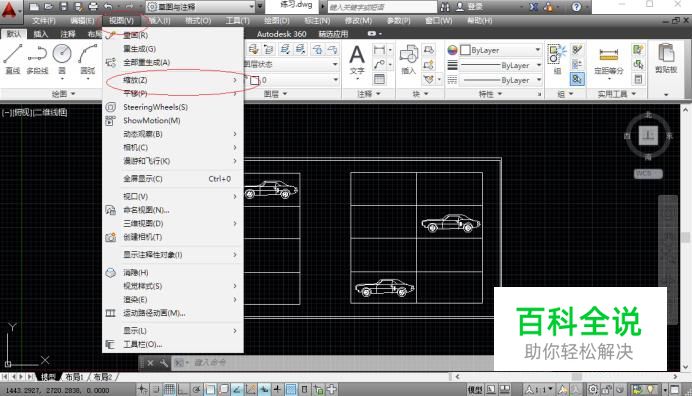Toggle polar tracking in status bar
The image size is (692, 396).
196,389
